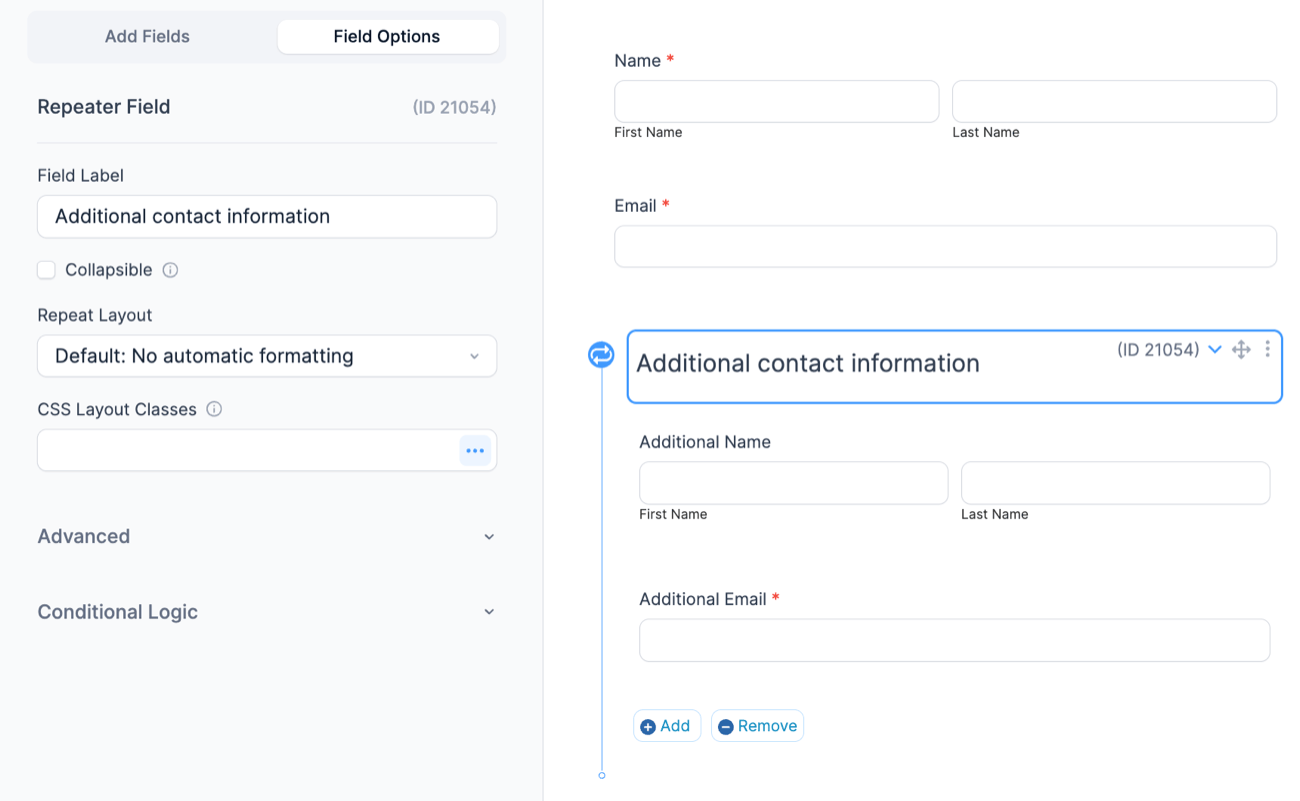This screenshot has height=801, width=1300.
Task: Select the Field Options tab
Action: (x=387, y=37)
